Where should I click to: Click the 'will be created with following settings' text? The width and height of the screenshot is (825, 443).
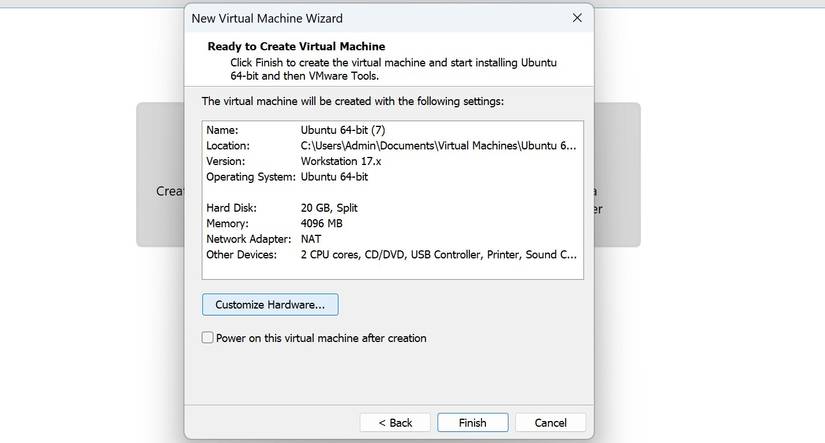[353, 101]
